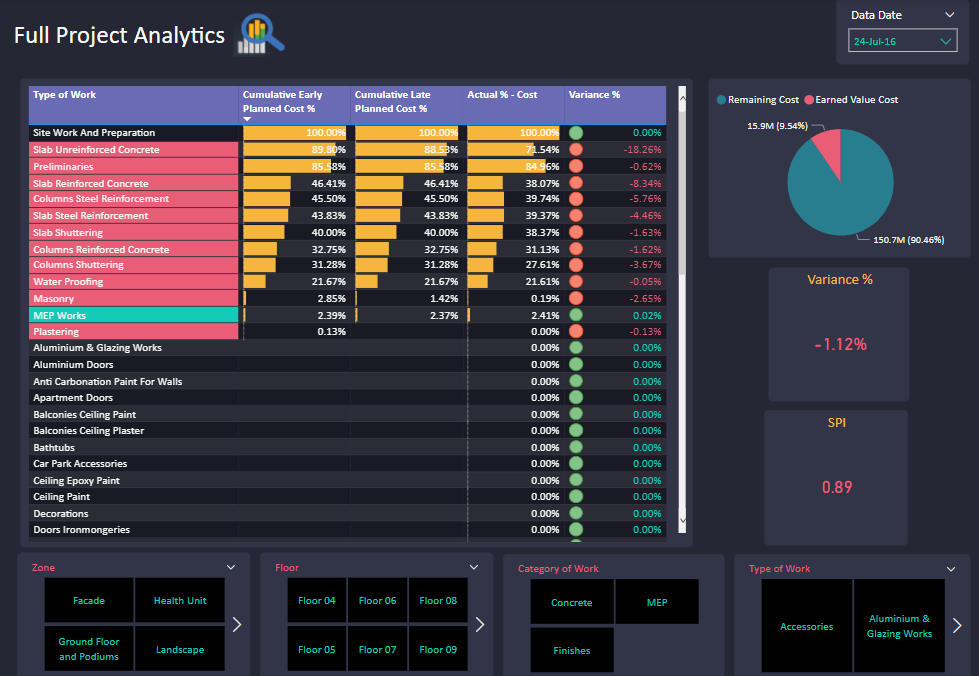This screenshot has width=979, height=676.
Task: Sort by Cumulative Early Planned Cost % header
Action: click(283, 100)
